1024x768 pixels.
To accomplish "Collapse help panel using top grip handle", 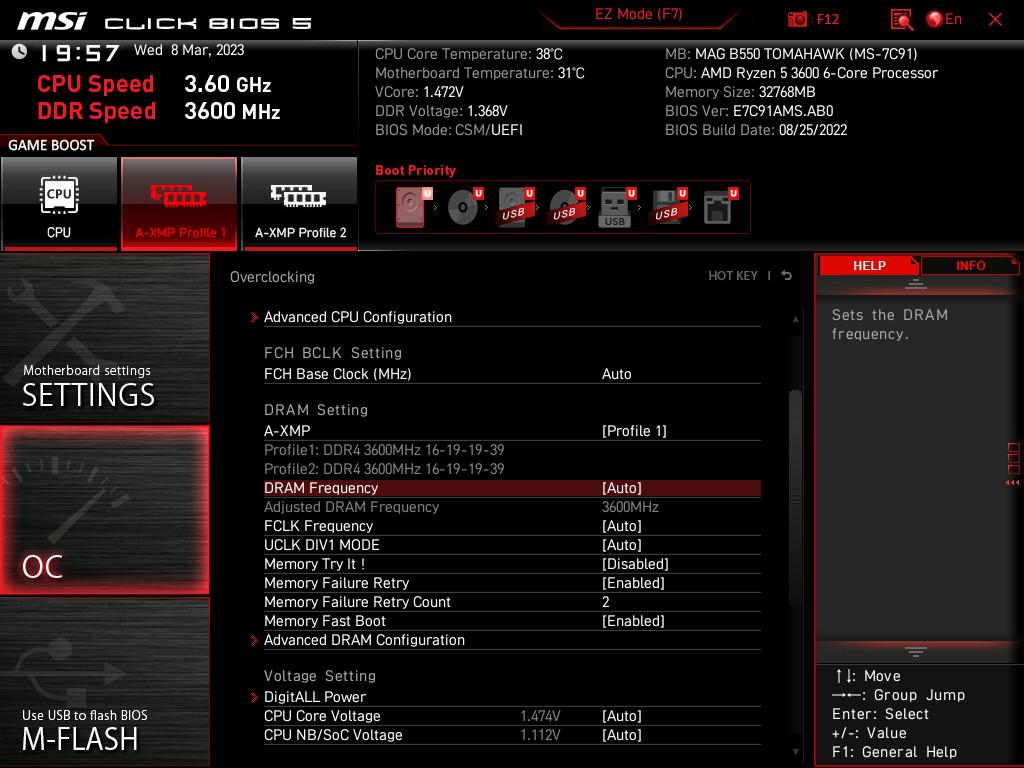I will (x=915, y=284).
